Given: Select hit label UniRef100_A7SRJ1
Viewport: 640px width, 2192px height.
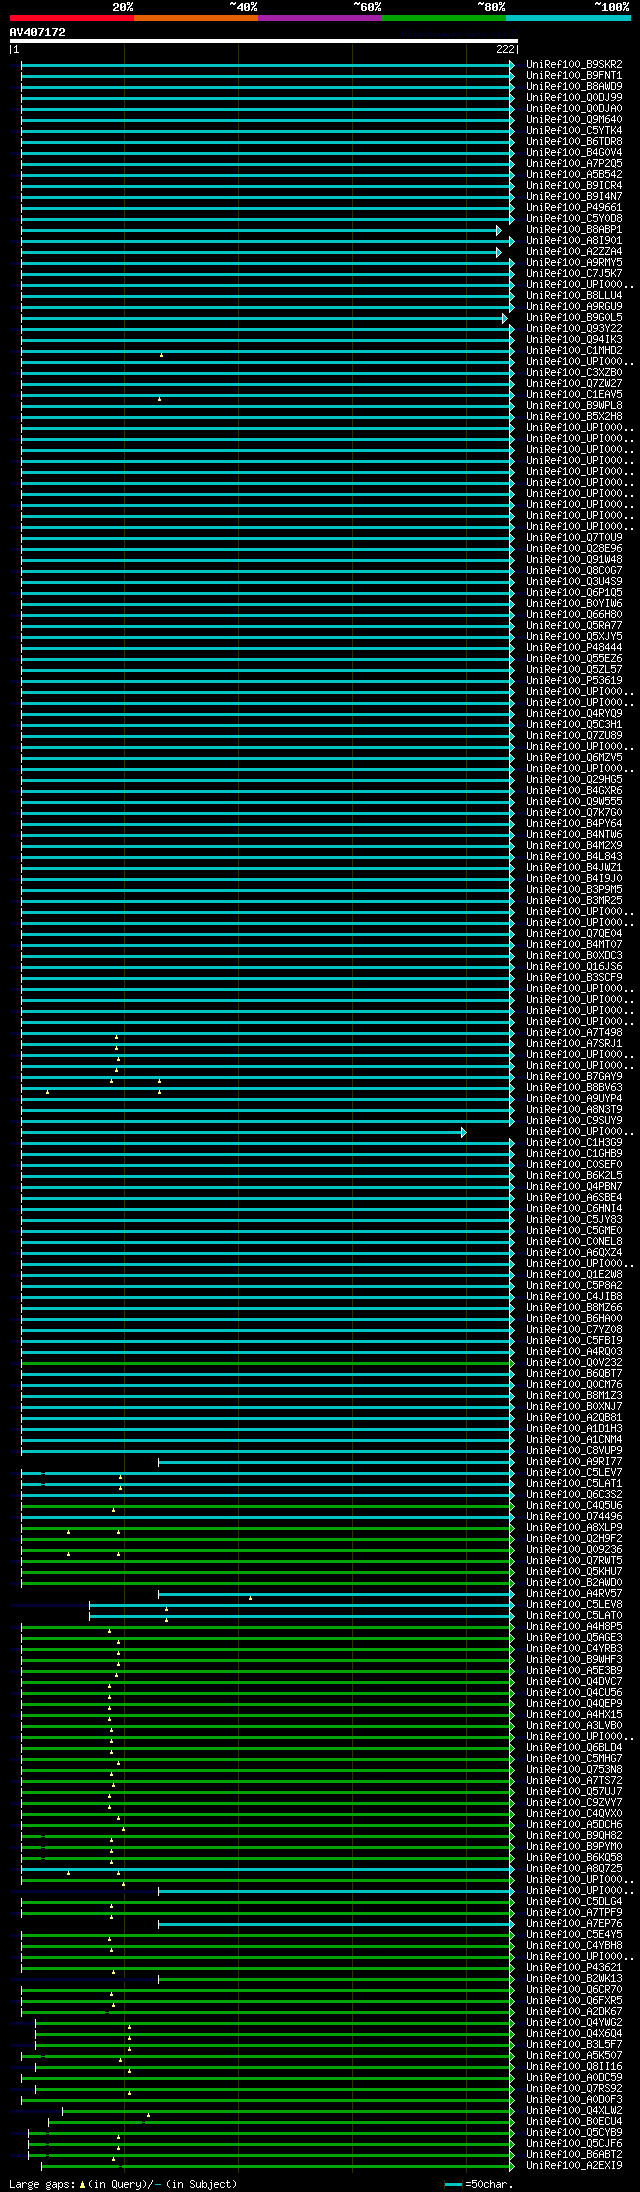Looking at the screenshot, I should point(574,1044).
